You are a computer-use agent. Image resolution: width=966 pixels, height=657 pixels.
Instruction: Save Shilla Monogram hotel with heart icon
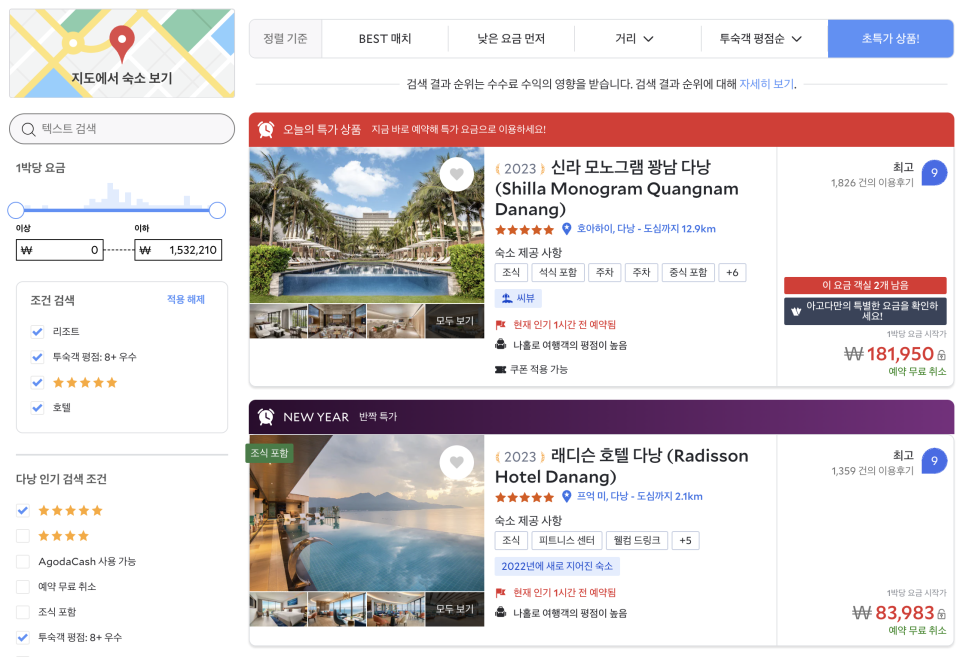[x=457, y=174]
